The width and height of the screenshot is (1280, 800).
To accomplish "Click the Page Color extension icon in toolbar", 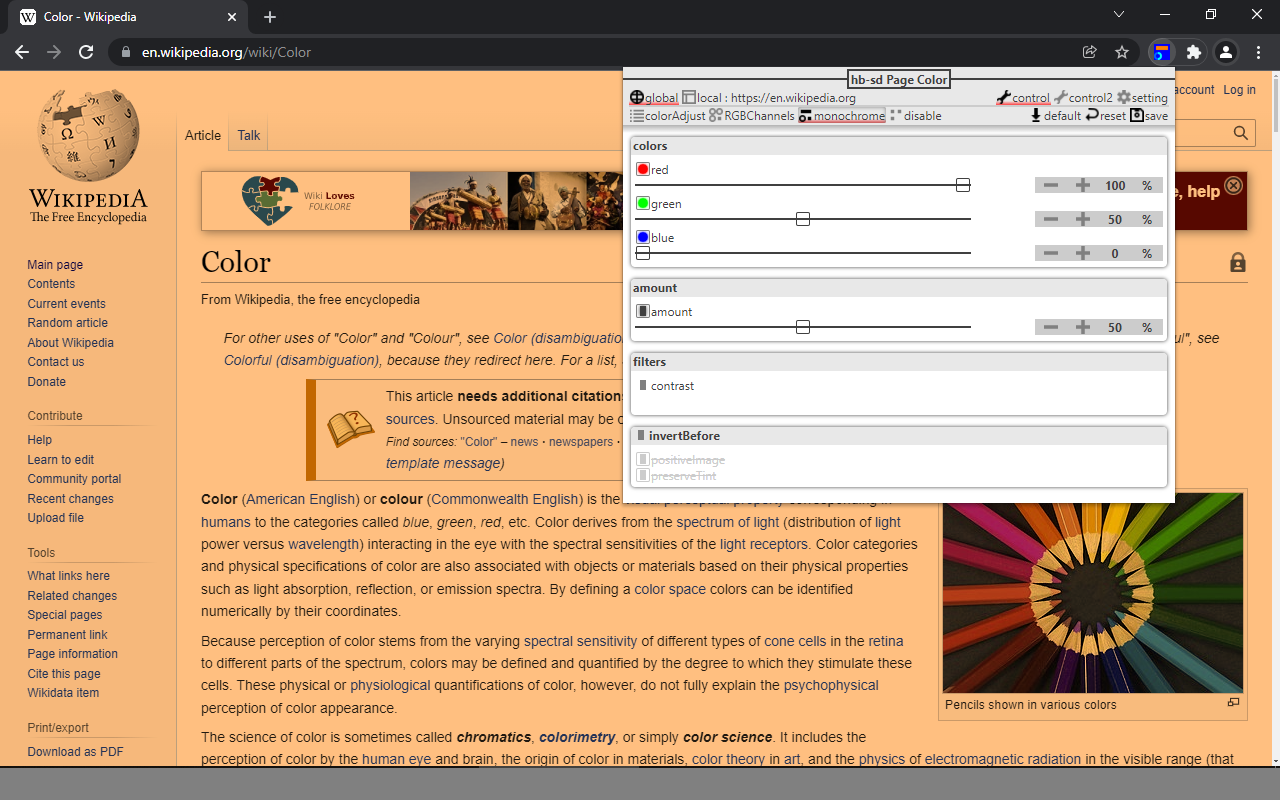I will pos(1161,52).
